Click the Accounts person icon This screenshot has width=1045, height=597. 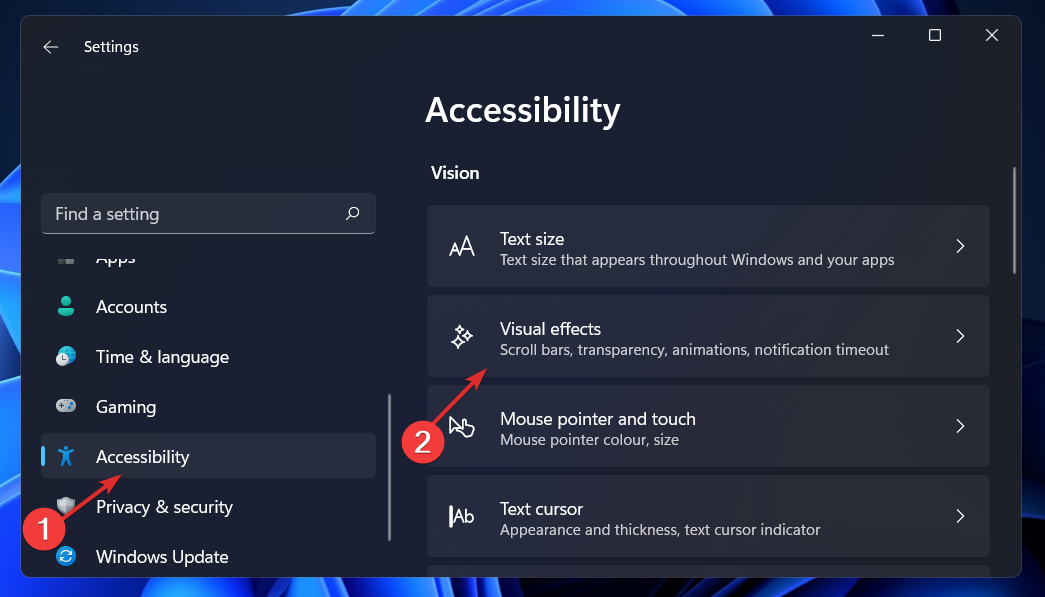pyautogui.click(x=66, y=306)
